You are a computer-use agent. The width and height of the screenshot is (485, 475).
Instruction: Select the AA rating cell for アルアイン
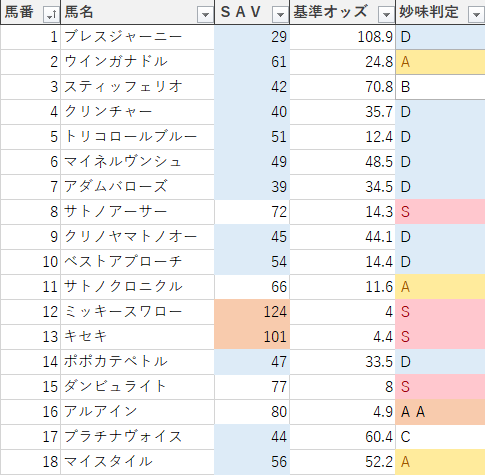[440, 412]
